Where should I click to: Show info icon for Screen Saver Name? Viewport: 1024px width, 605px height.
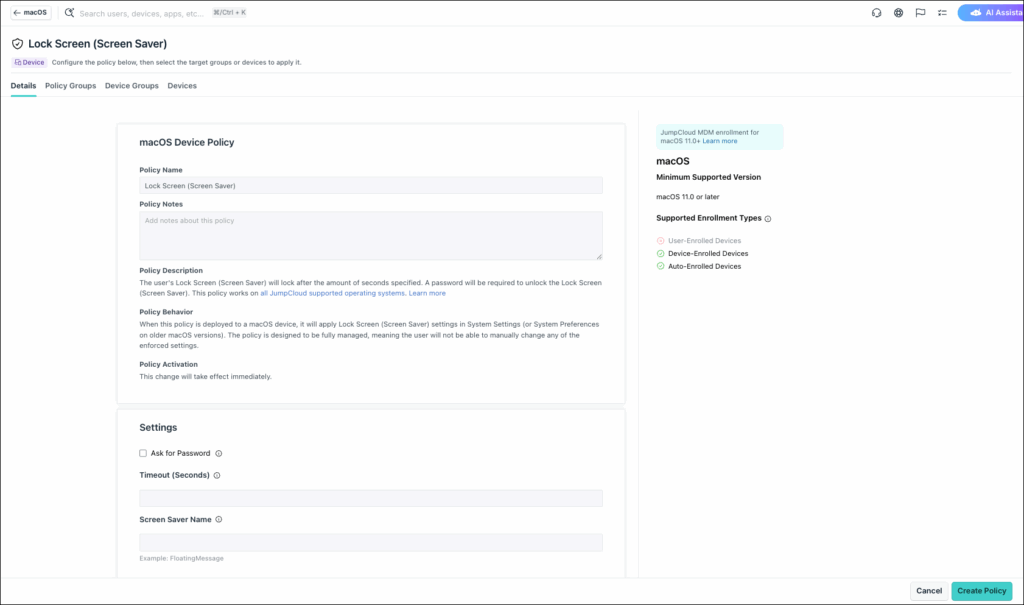219,519
